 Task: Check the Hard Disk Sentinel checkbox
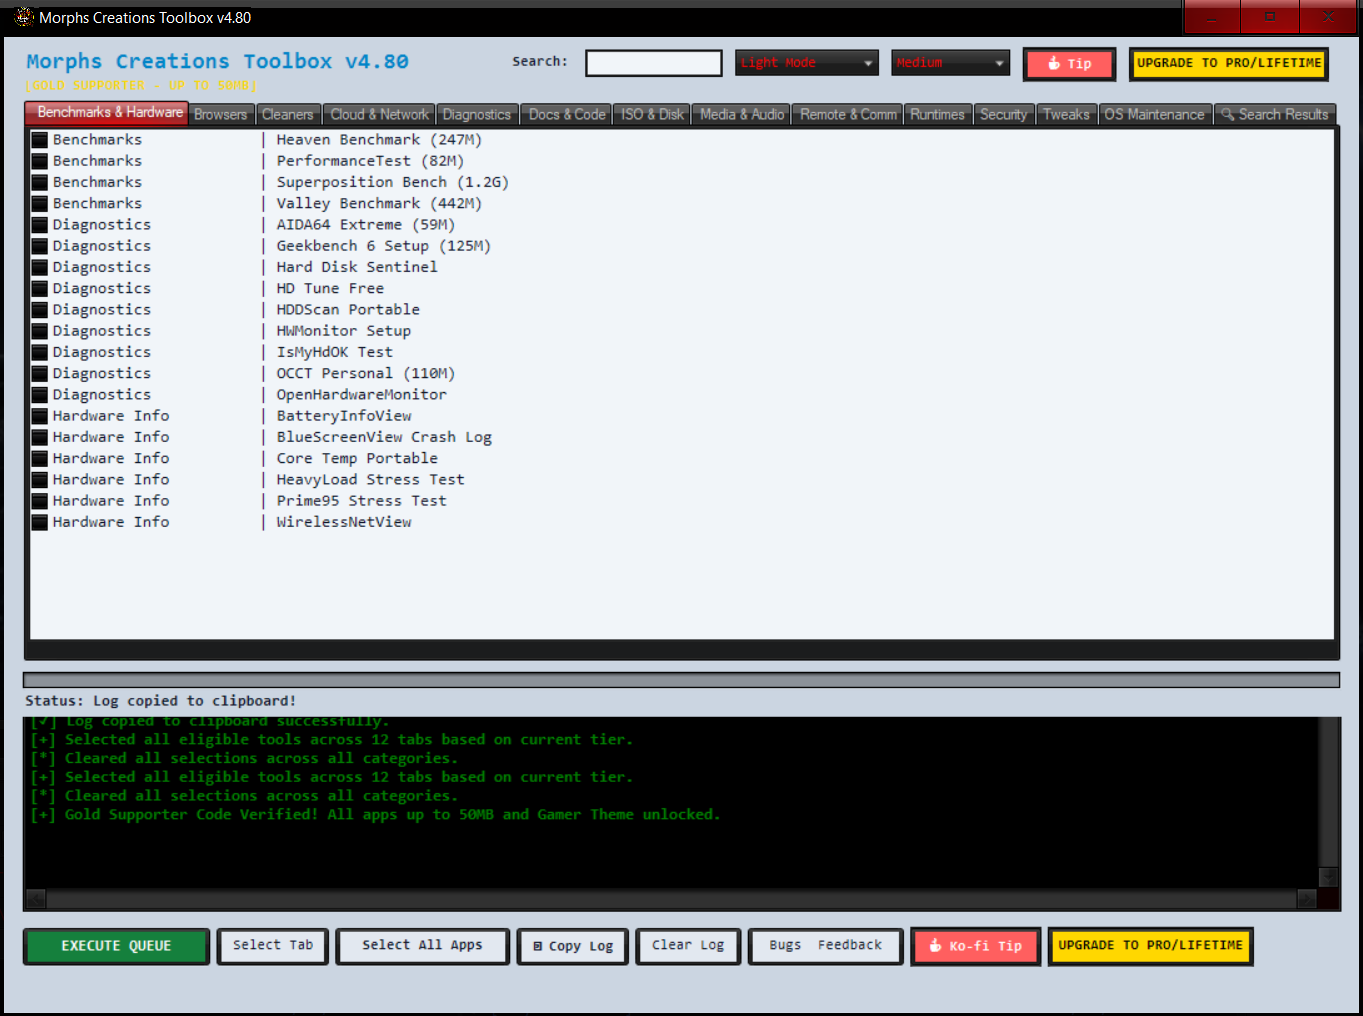click(x=40, y=267)
